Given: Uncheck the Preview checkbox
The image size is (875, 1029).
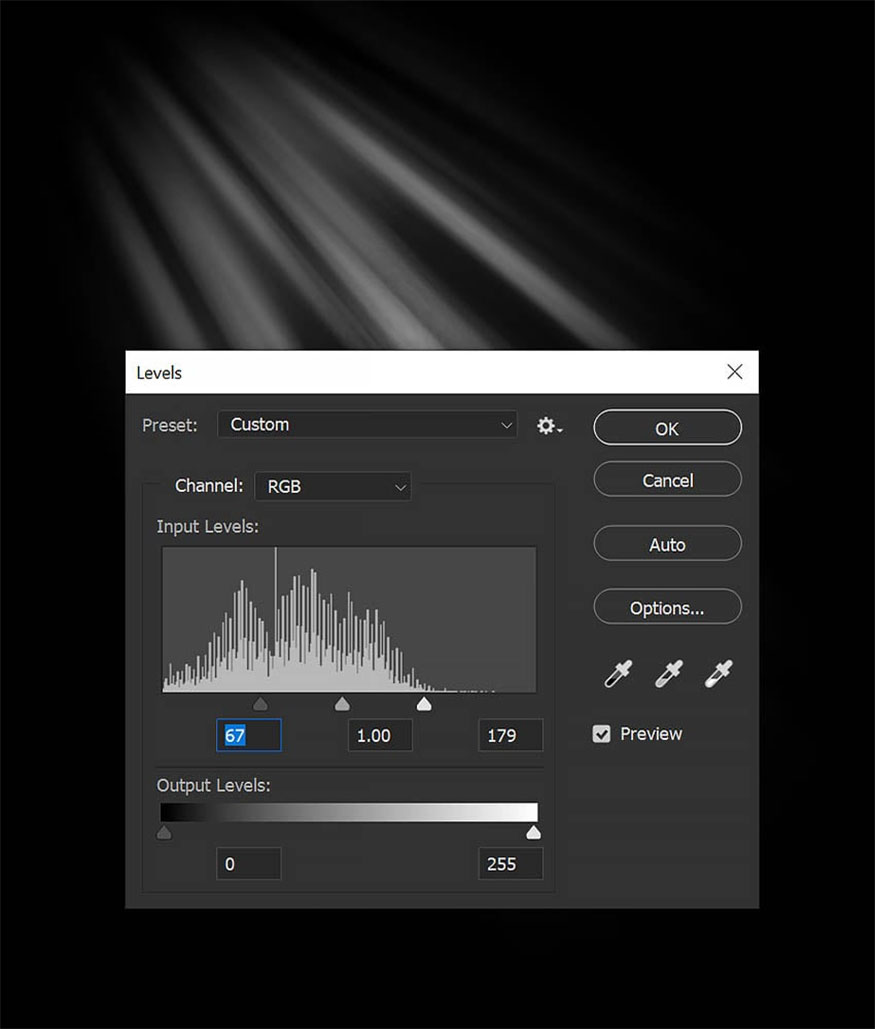Looking at the screenshot, I should coord(602,734).
